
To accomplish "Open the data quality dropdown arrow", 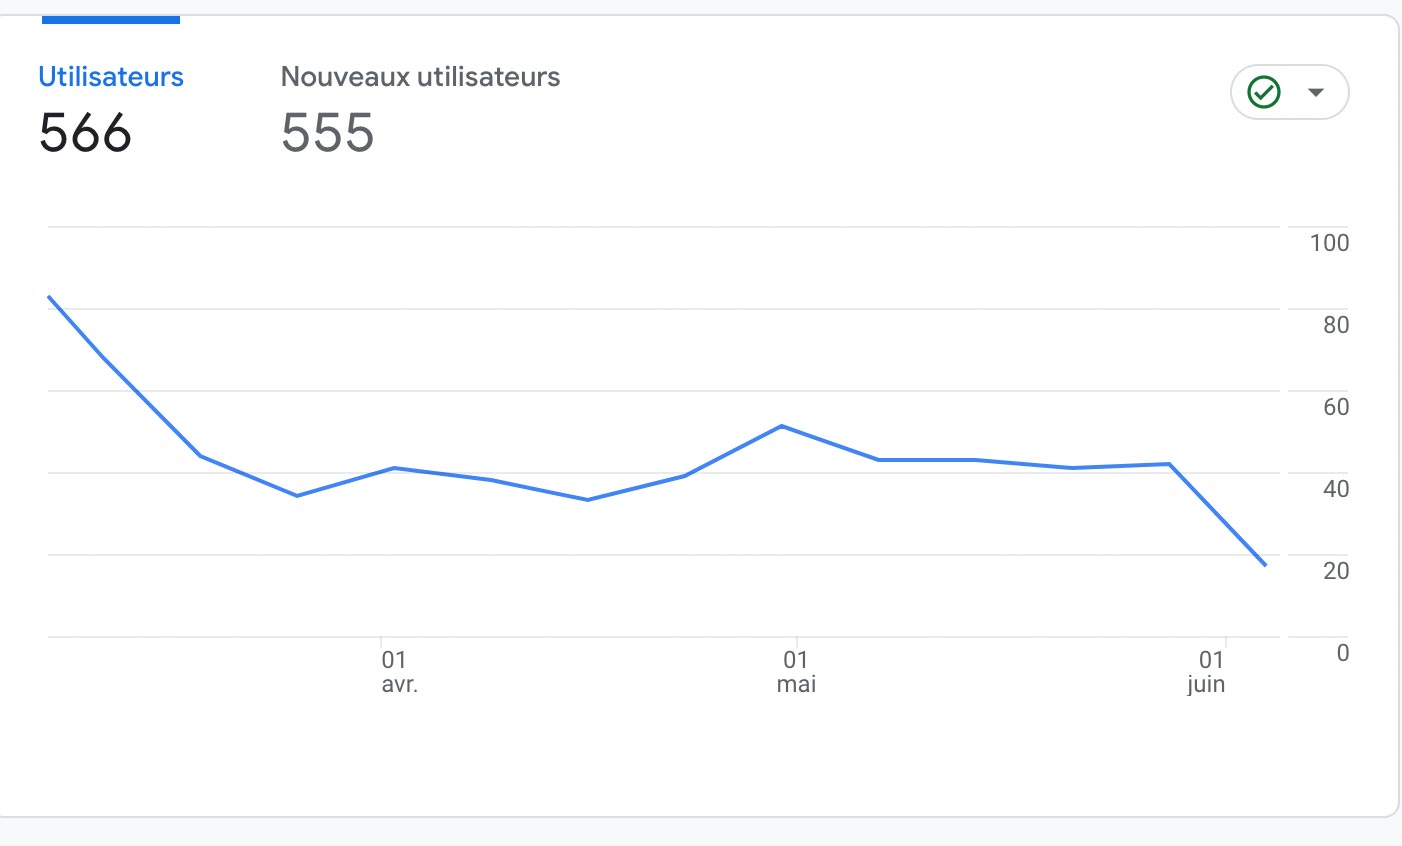I will click(x=1316, y=93).
